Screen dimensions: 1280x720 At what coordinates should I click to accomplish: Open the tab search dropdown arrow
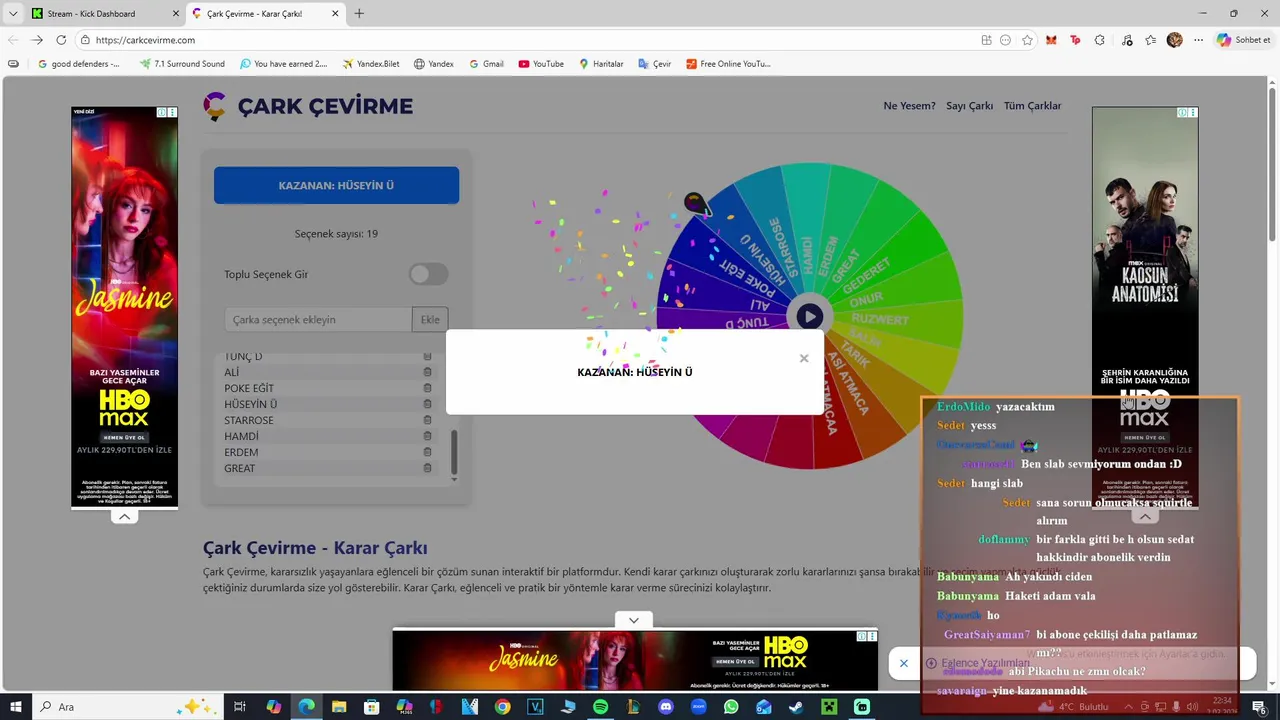13,14
